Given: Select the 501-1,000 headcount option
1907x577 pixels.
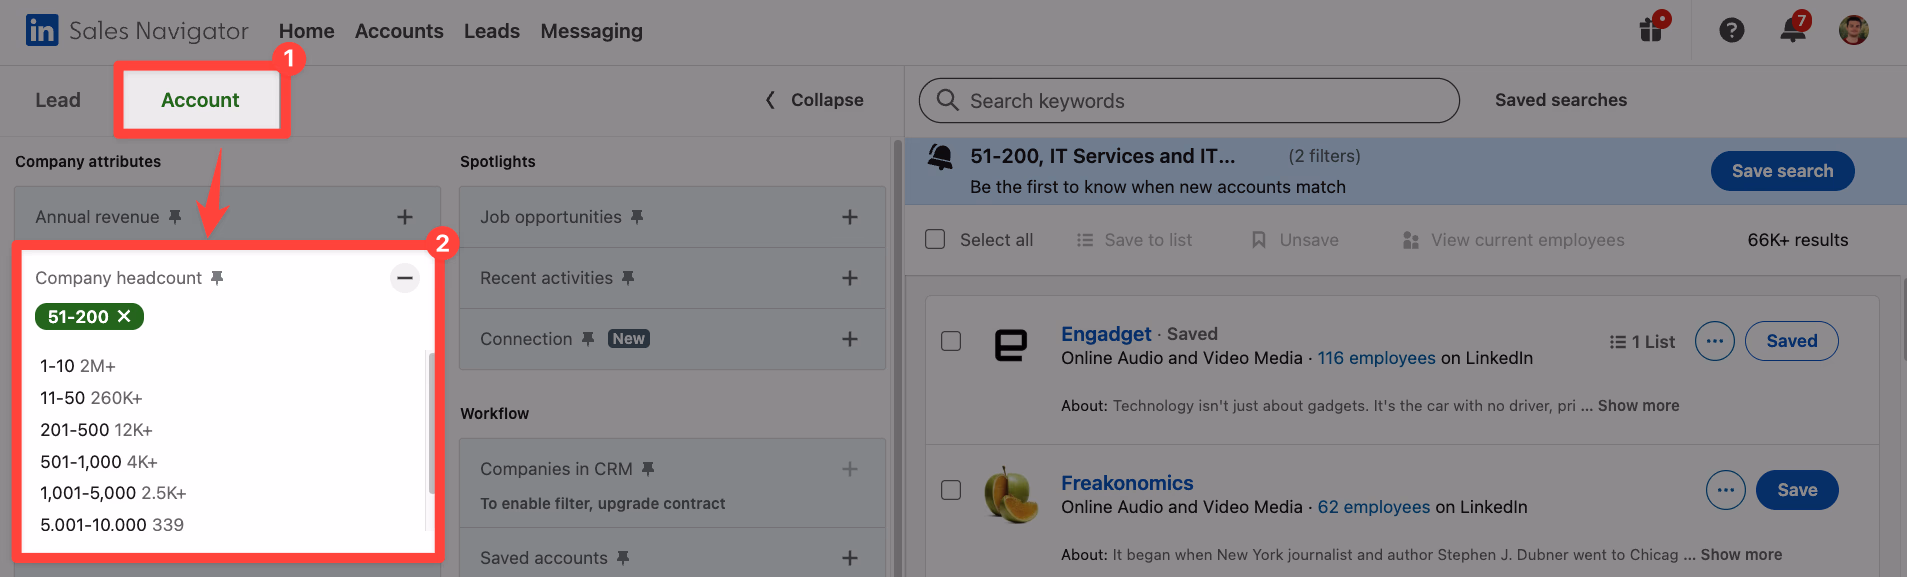Looking at the screenshot, I should pos(99,462).
